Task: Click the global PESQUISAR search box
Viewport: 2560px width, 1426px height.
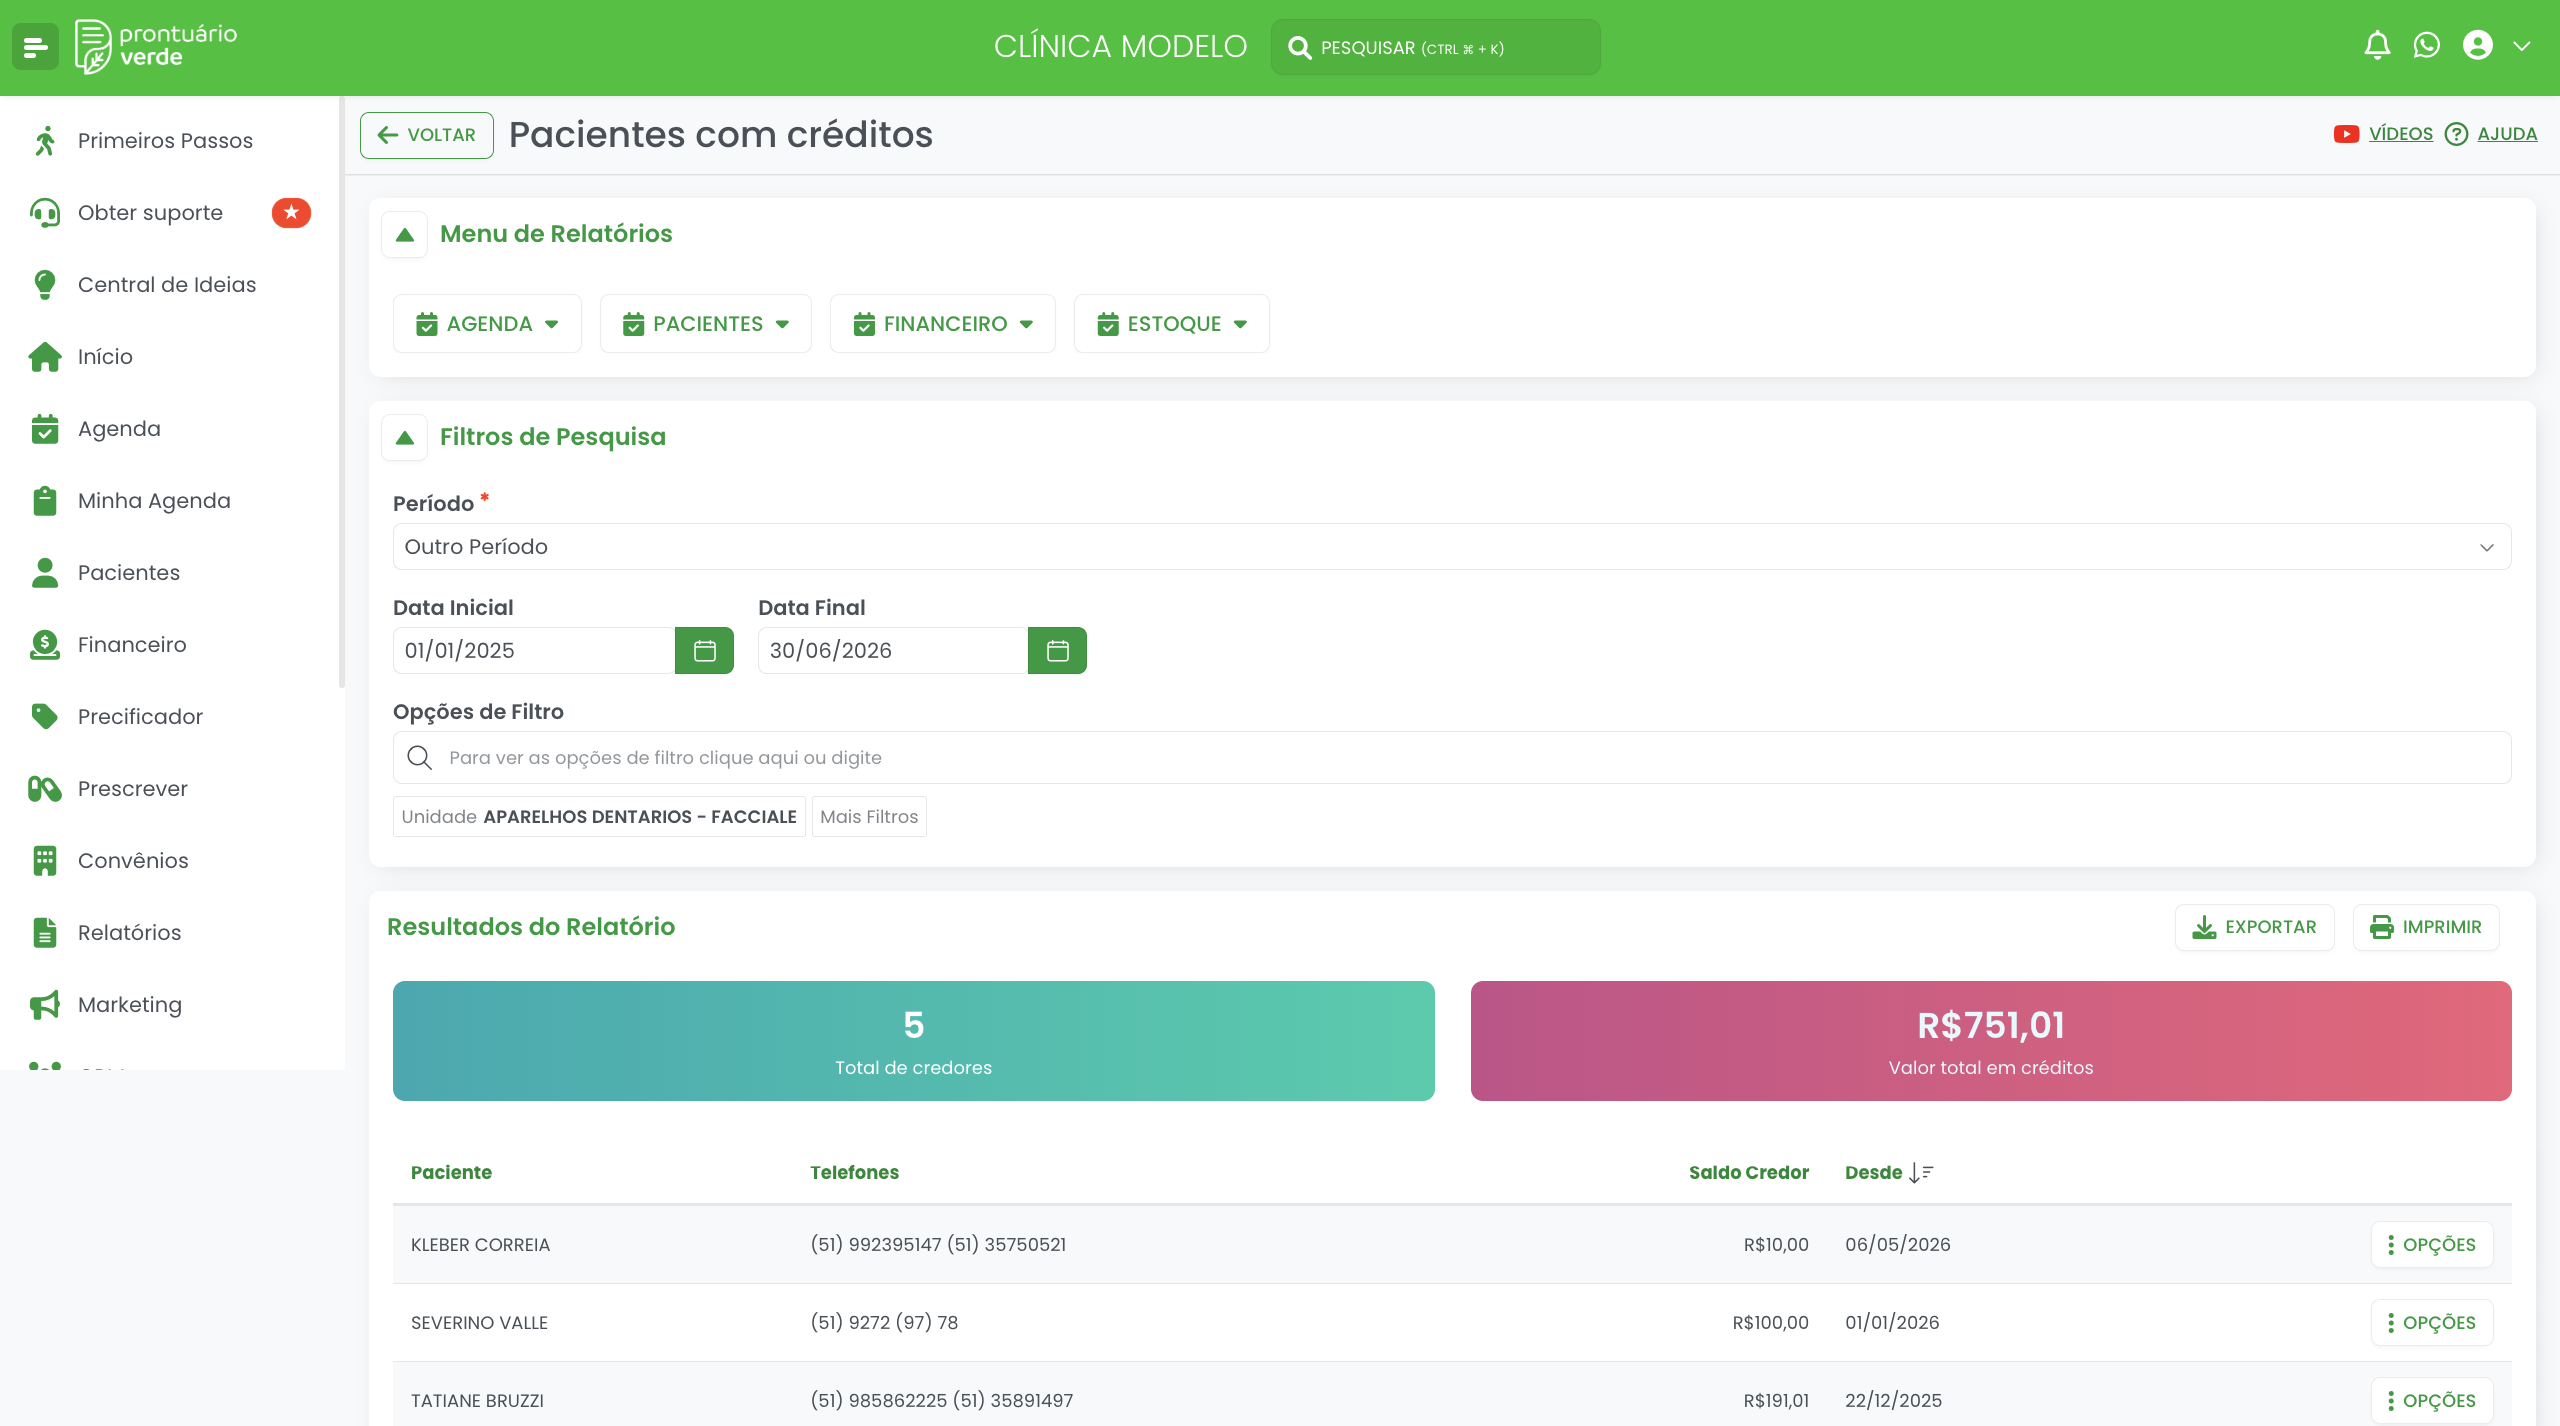Action: [x=1435, y=47]
